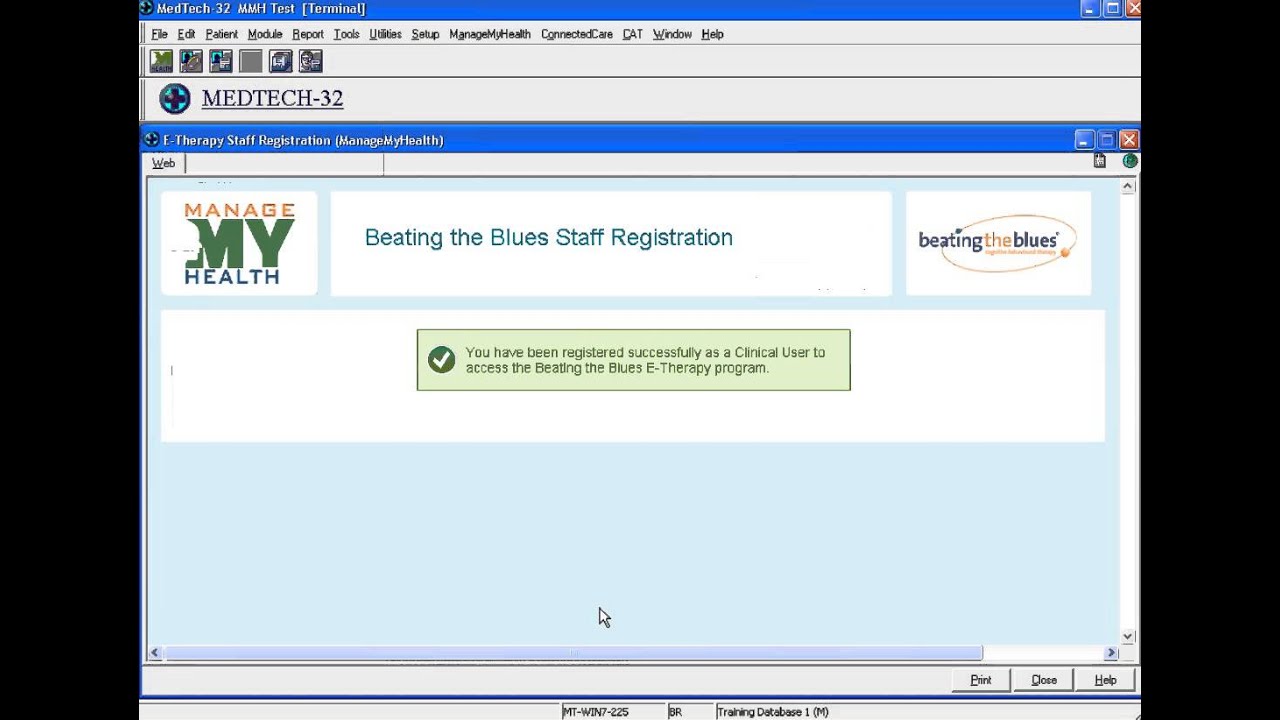This screenshot has width=1280, height=720.
Task: Open the Tools menu
Action: 346,34
